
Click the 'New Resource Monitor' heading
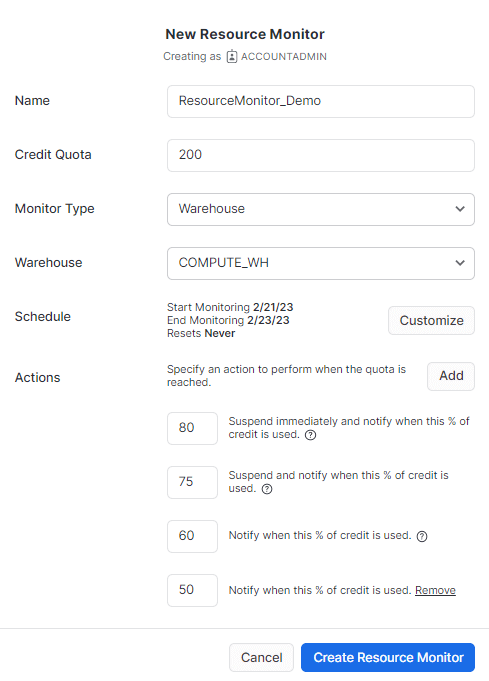click(x=245, y=34)
